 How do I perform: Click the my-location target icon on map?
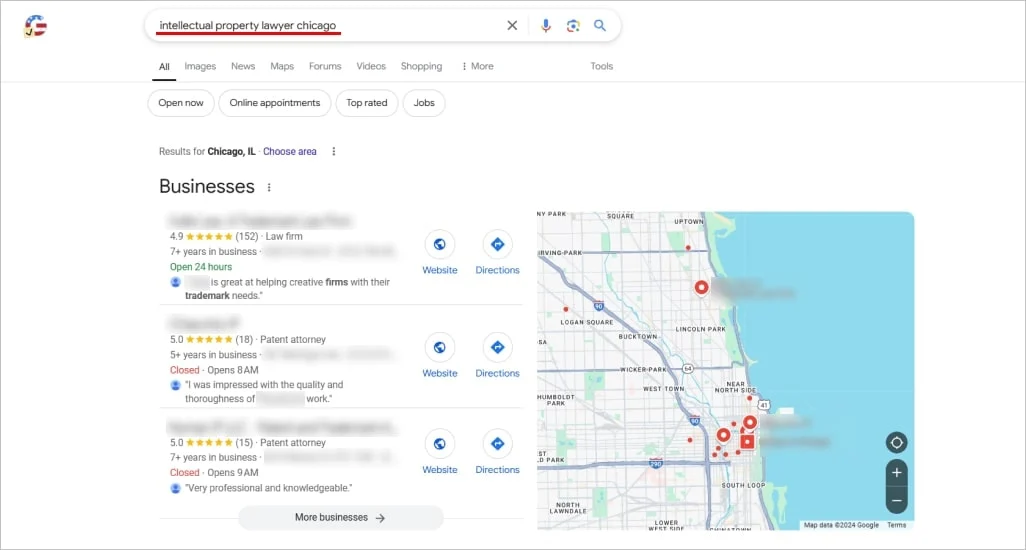(x=896, y=443)
